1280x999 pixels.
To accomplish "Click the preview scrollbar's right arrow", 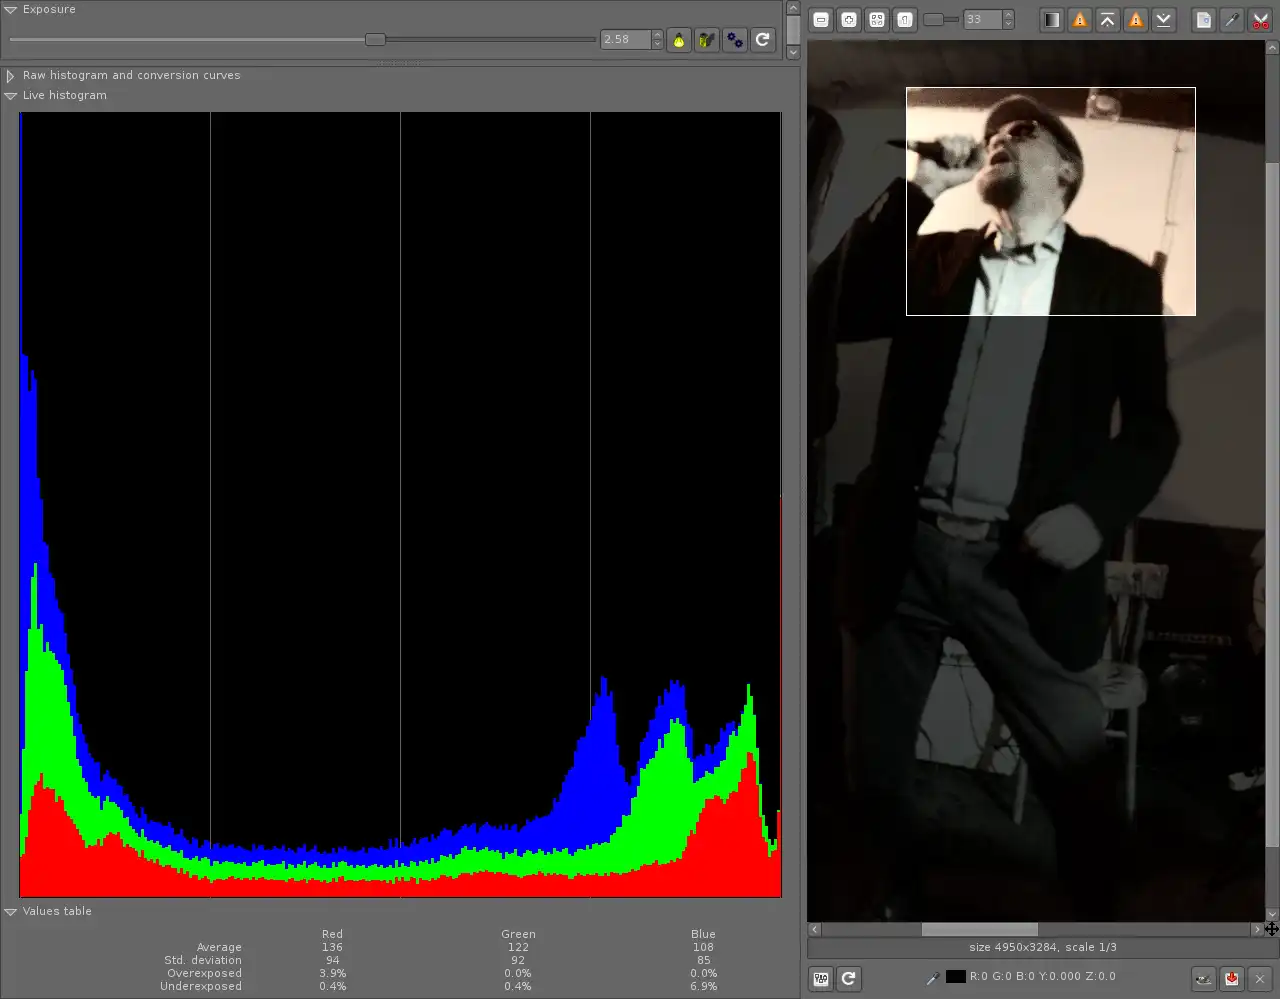I will pos(1257,930).
